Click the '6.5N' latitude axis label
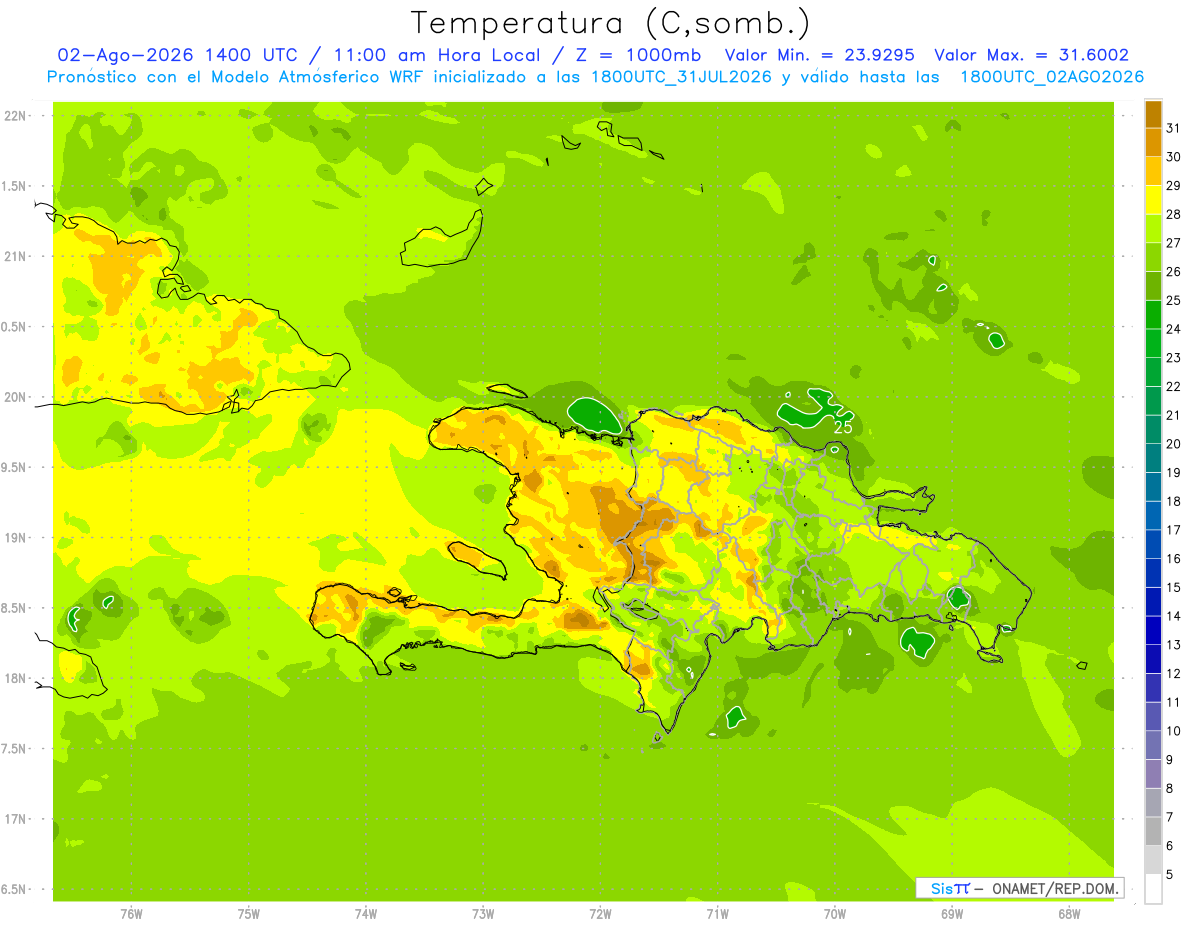Viewport: 1200px width, 927px height. pyautogui.click(x=15, y=889)
